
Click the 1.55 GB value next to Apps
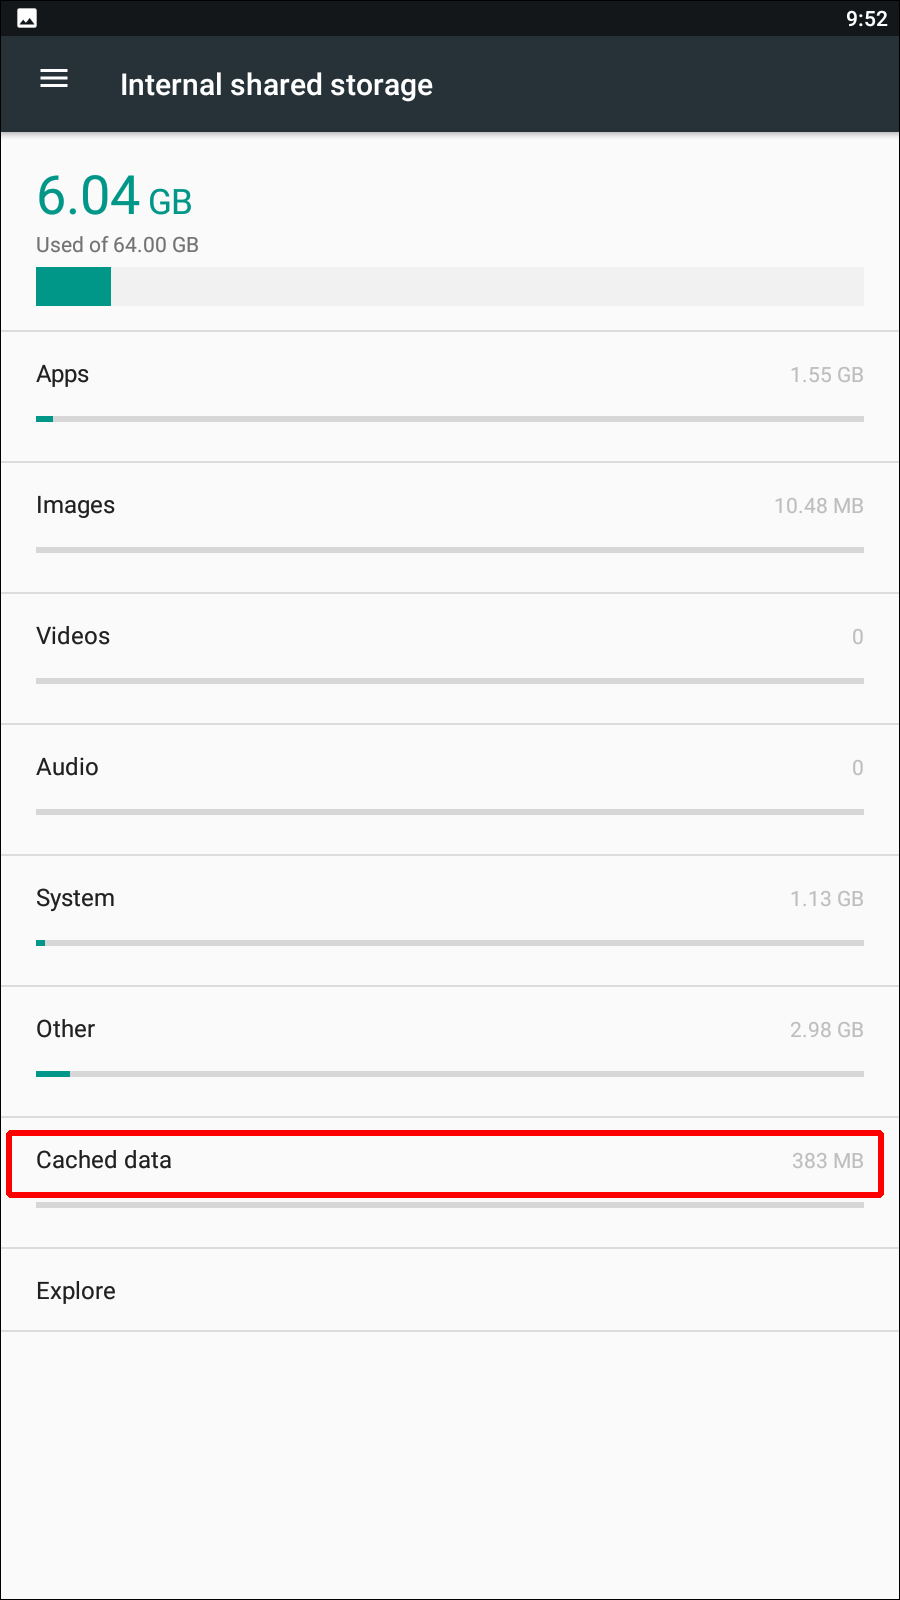(x=826, y=375)
